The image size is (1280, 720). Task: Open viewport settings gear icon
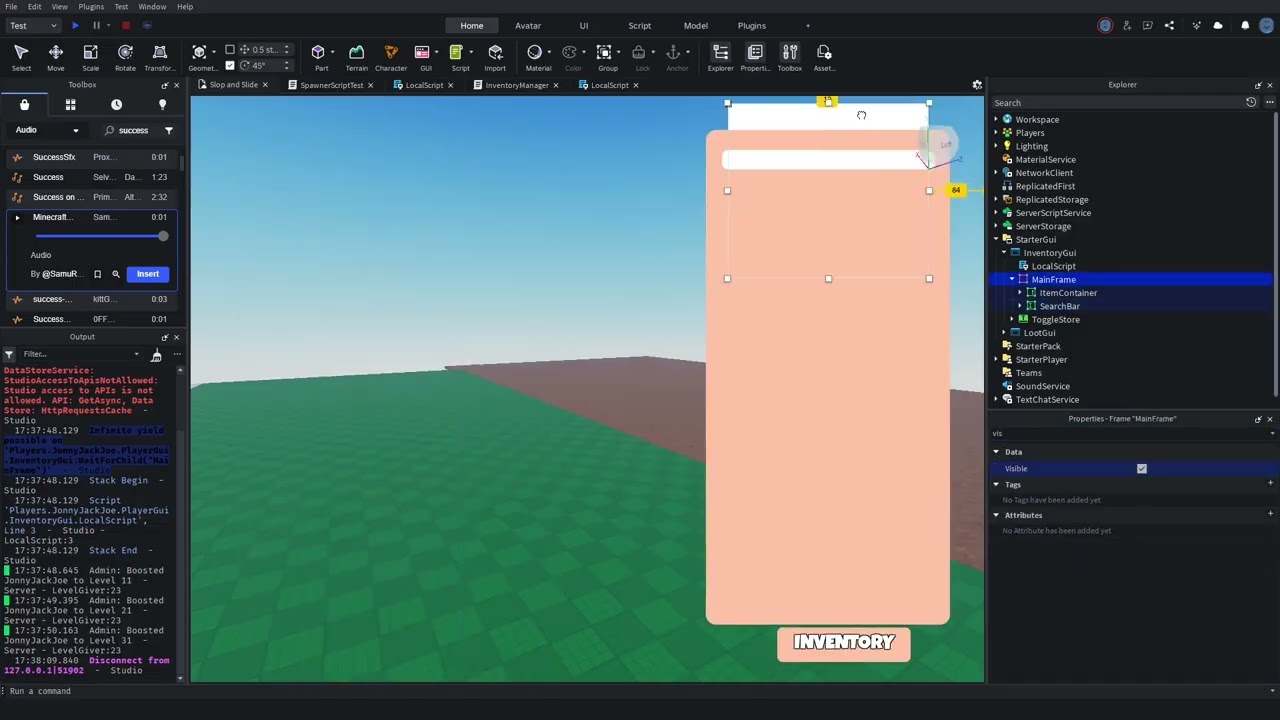[x=977, y=85]
